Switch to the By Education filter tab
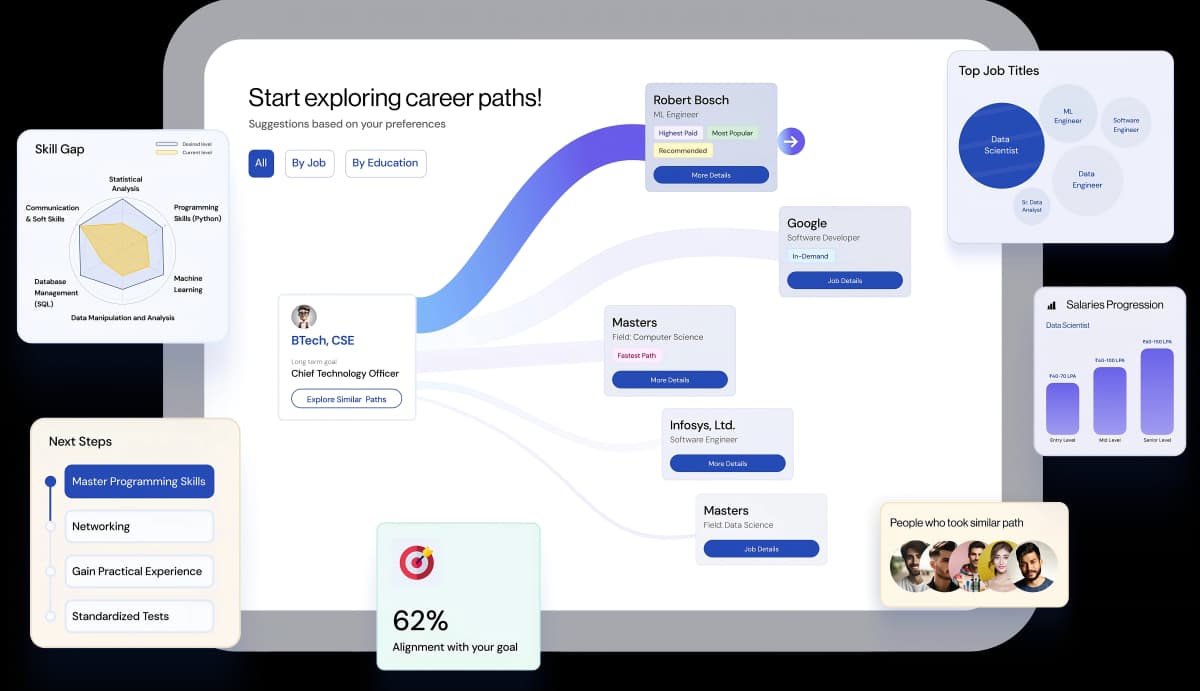This screenshot has height=691, width=1200. pyautogui.click(x=385, y=163)
